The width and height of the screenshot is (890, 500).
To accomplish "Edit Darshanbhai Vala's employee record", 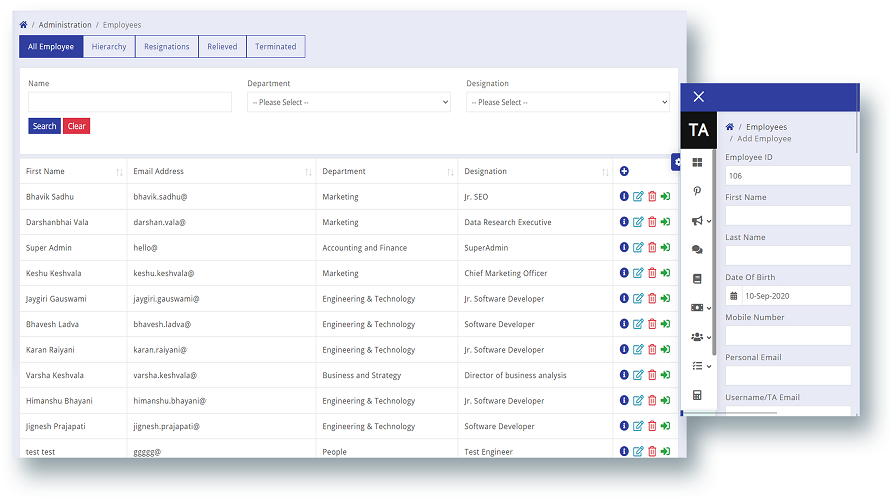I will pyautogui.click(x=638, y=221).
